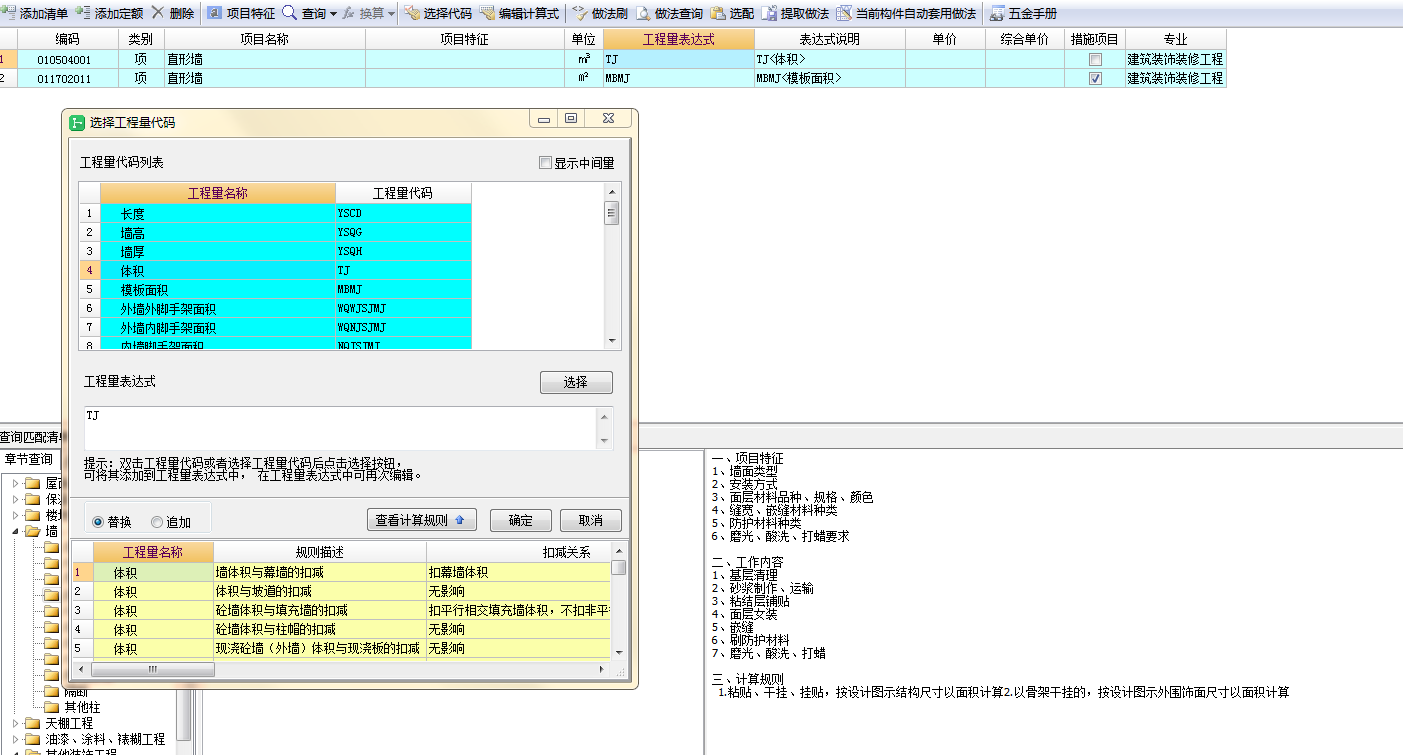Click the MBMJ<模板面积> expression description cell
Screen dimensions: 1403x755
point(829,78)
